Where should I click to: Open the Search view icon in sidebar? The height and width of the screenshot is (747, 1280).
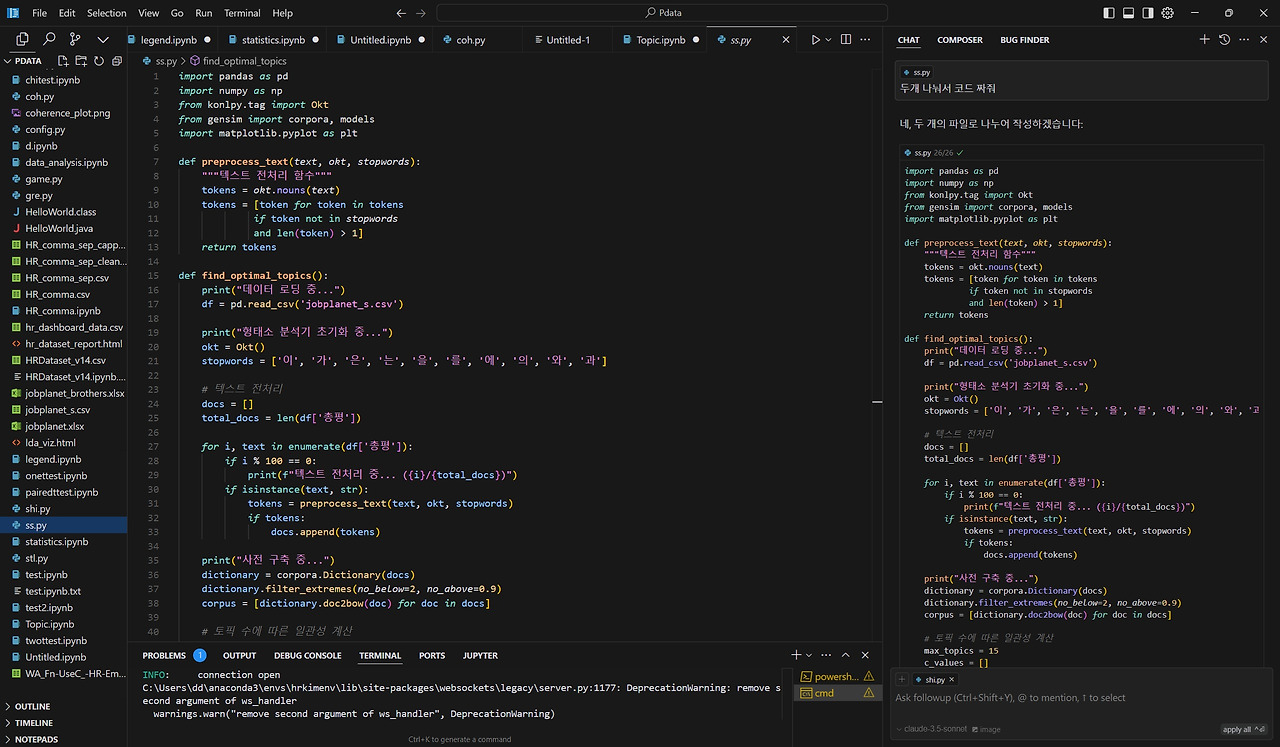(49, 39)
